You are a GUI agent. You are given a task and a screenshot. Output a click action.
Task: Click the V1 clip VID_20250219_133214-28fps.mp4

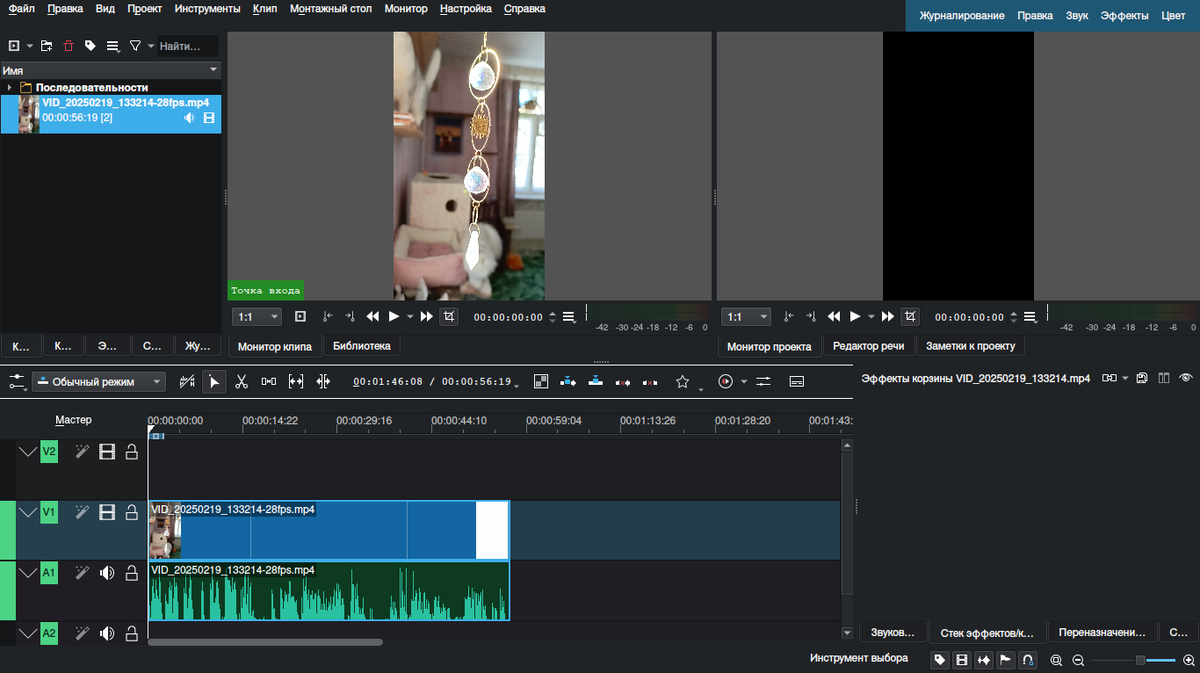[329, 530]
